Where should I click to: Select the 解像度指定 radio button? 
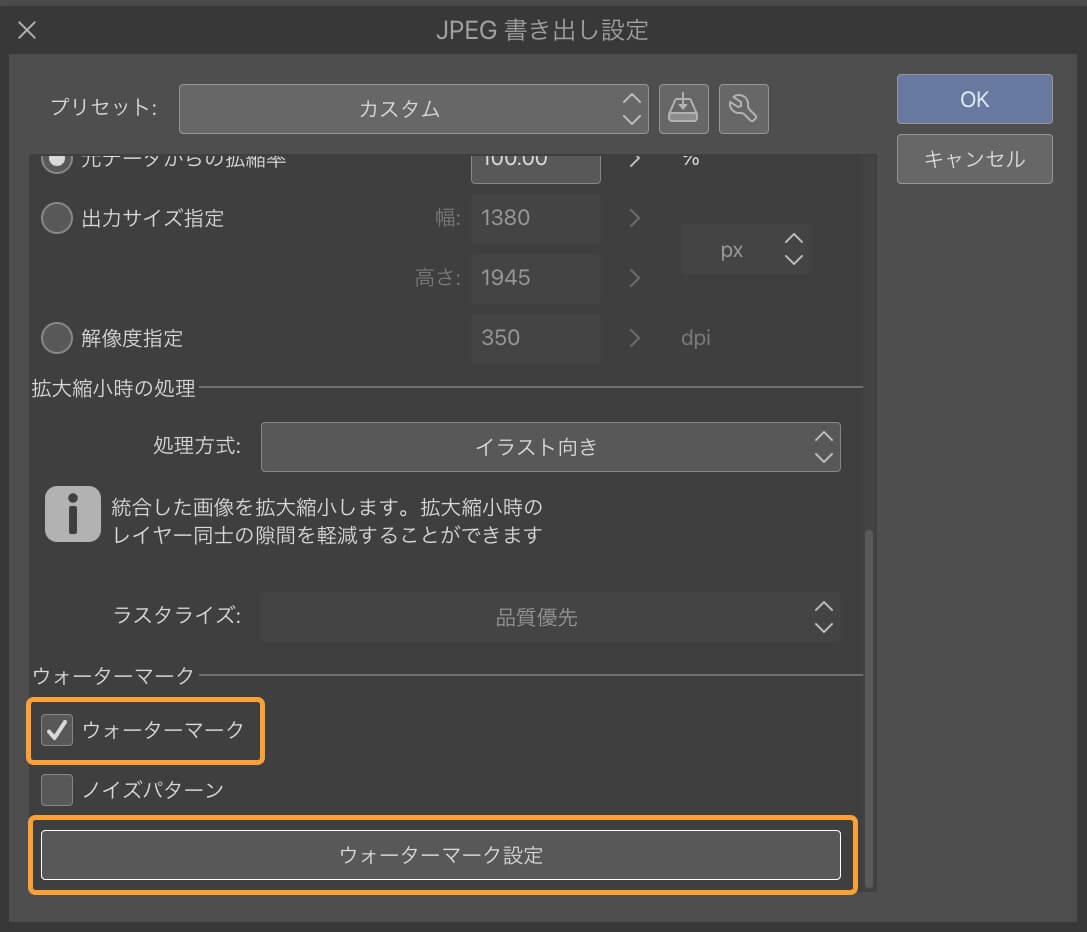click(x=56, y=338)
